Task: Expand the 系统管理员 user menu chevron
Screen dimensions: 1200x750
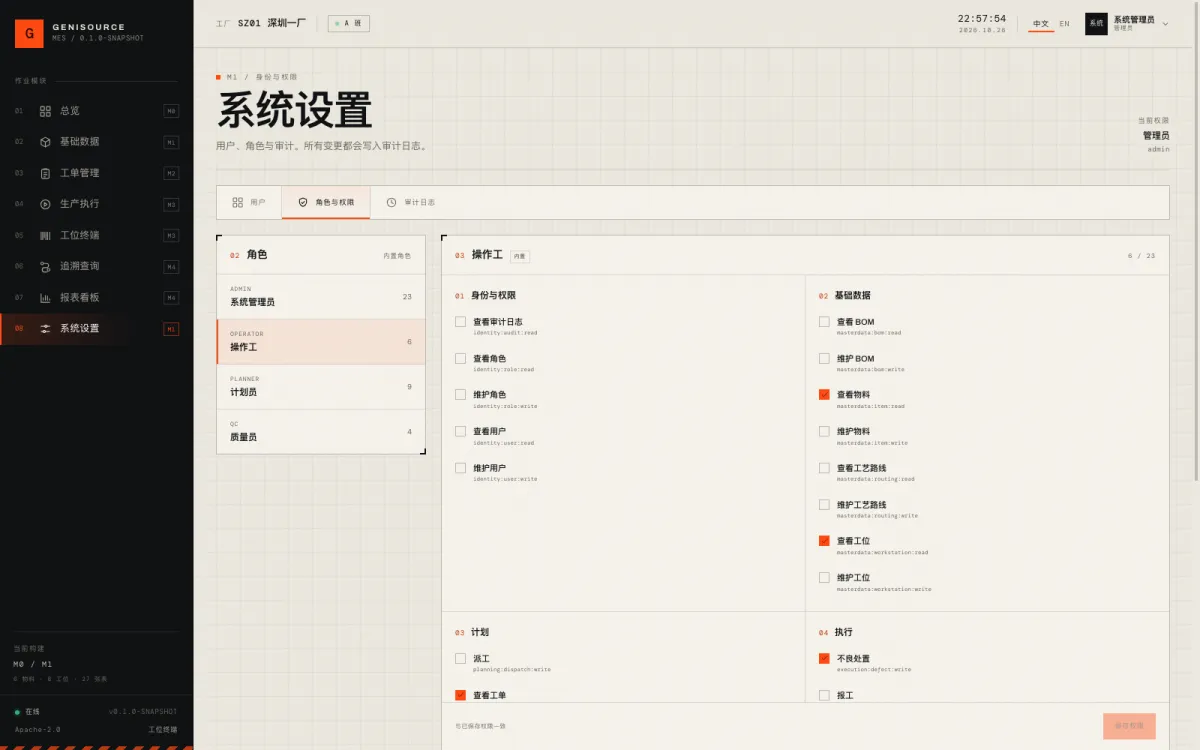Action: [1165, 23]
